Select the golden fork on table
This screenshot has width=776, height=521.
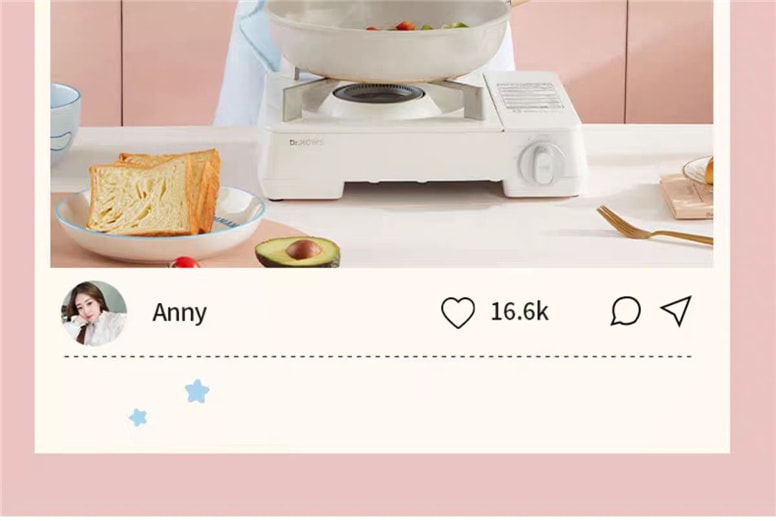[654, 226]
